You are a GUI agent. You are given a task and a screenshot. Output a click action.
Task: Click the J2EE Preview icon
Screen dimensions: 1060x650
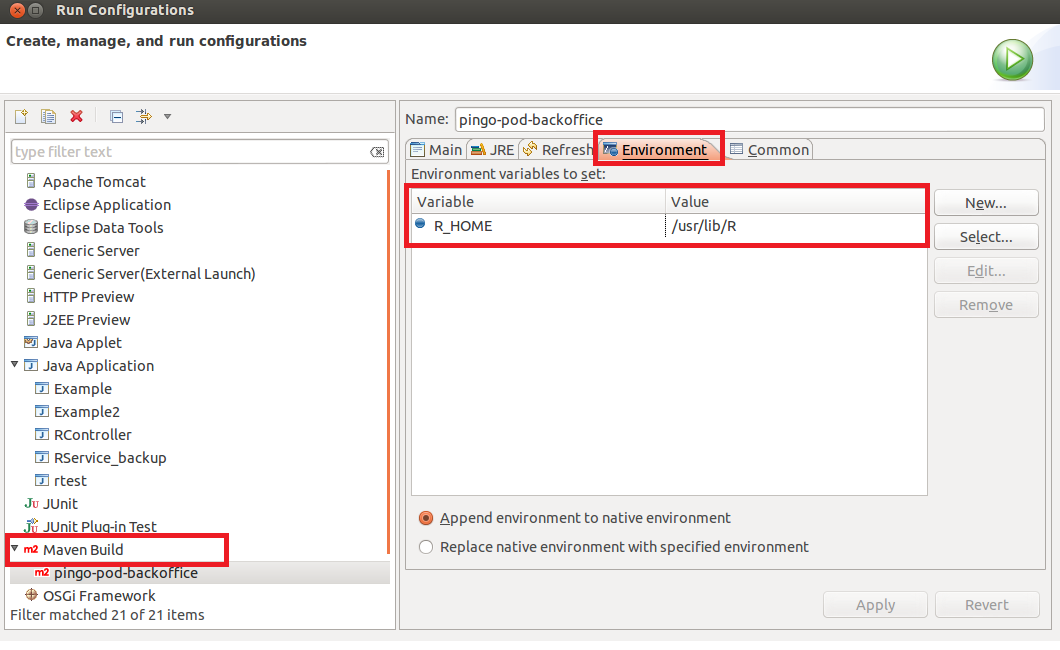30,319
